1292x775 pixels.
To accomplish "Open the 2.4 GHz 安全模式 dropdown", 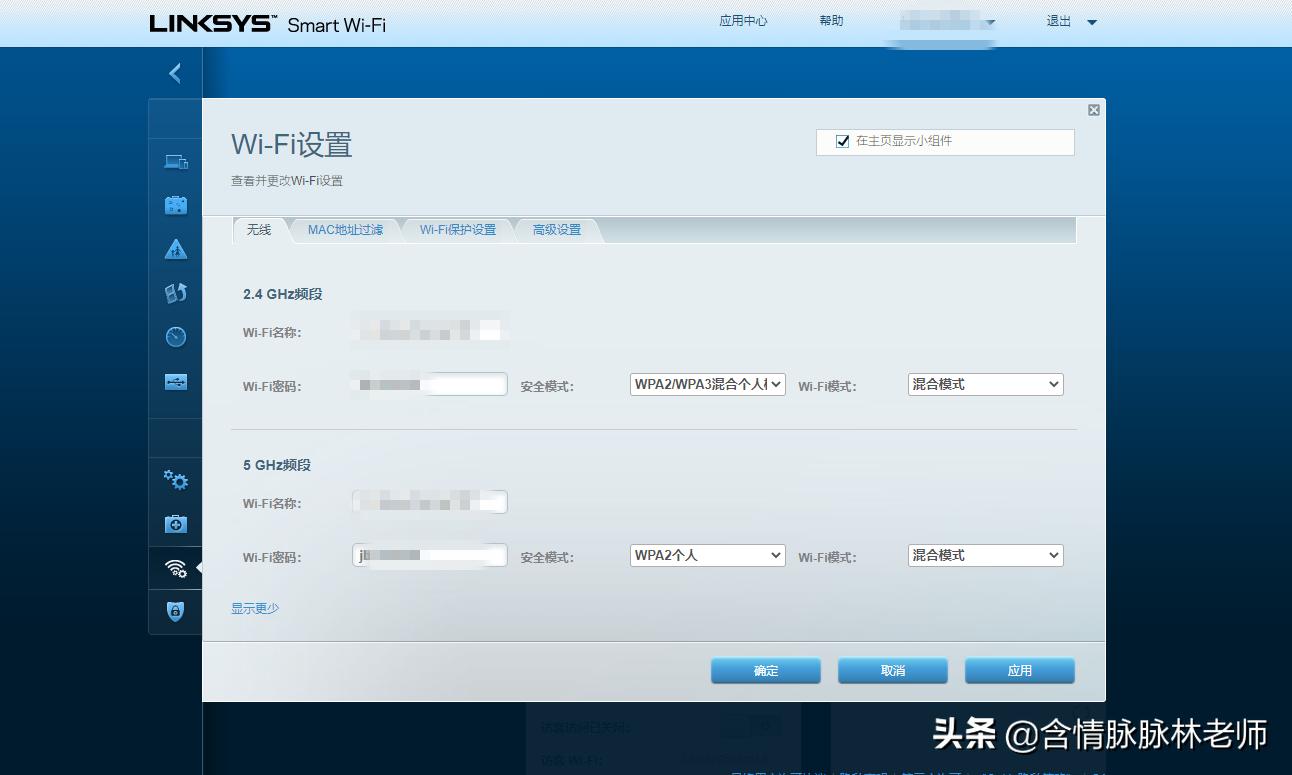I will [707, 384].
